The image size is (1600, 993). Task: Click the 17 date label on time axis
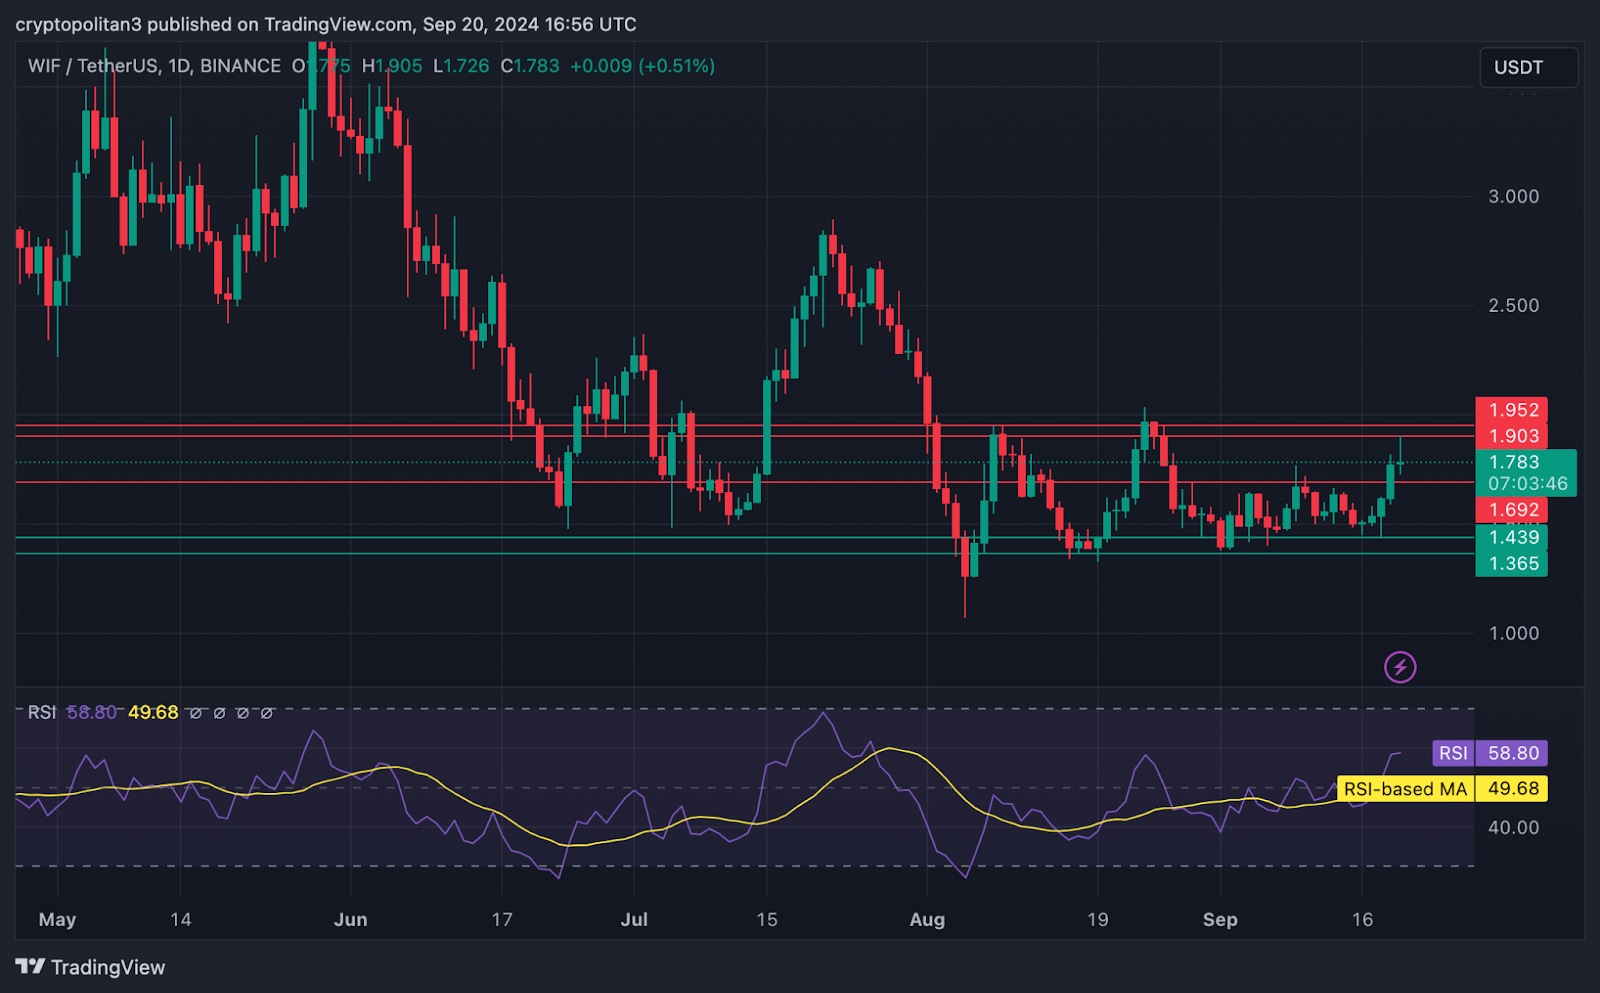pos(502,919)
